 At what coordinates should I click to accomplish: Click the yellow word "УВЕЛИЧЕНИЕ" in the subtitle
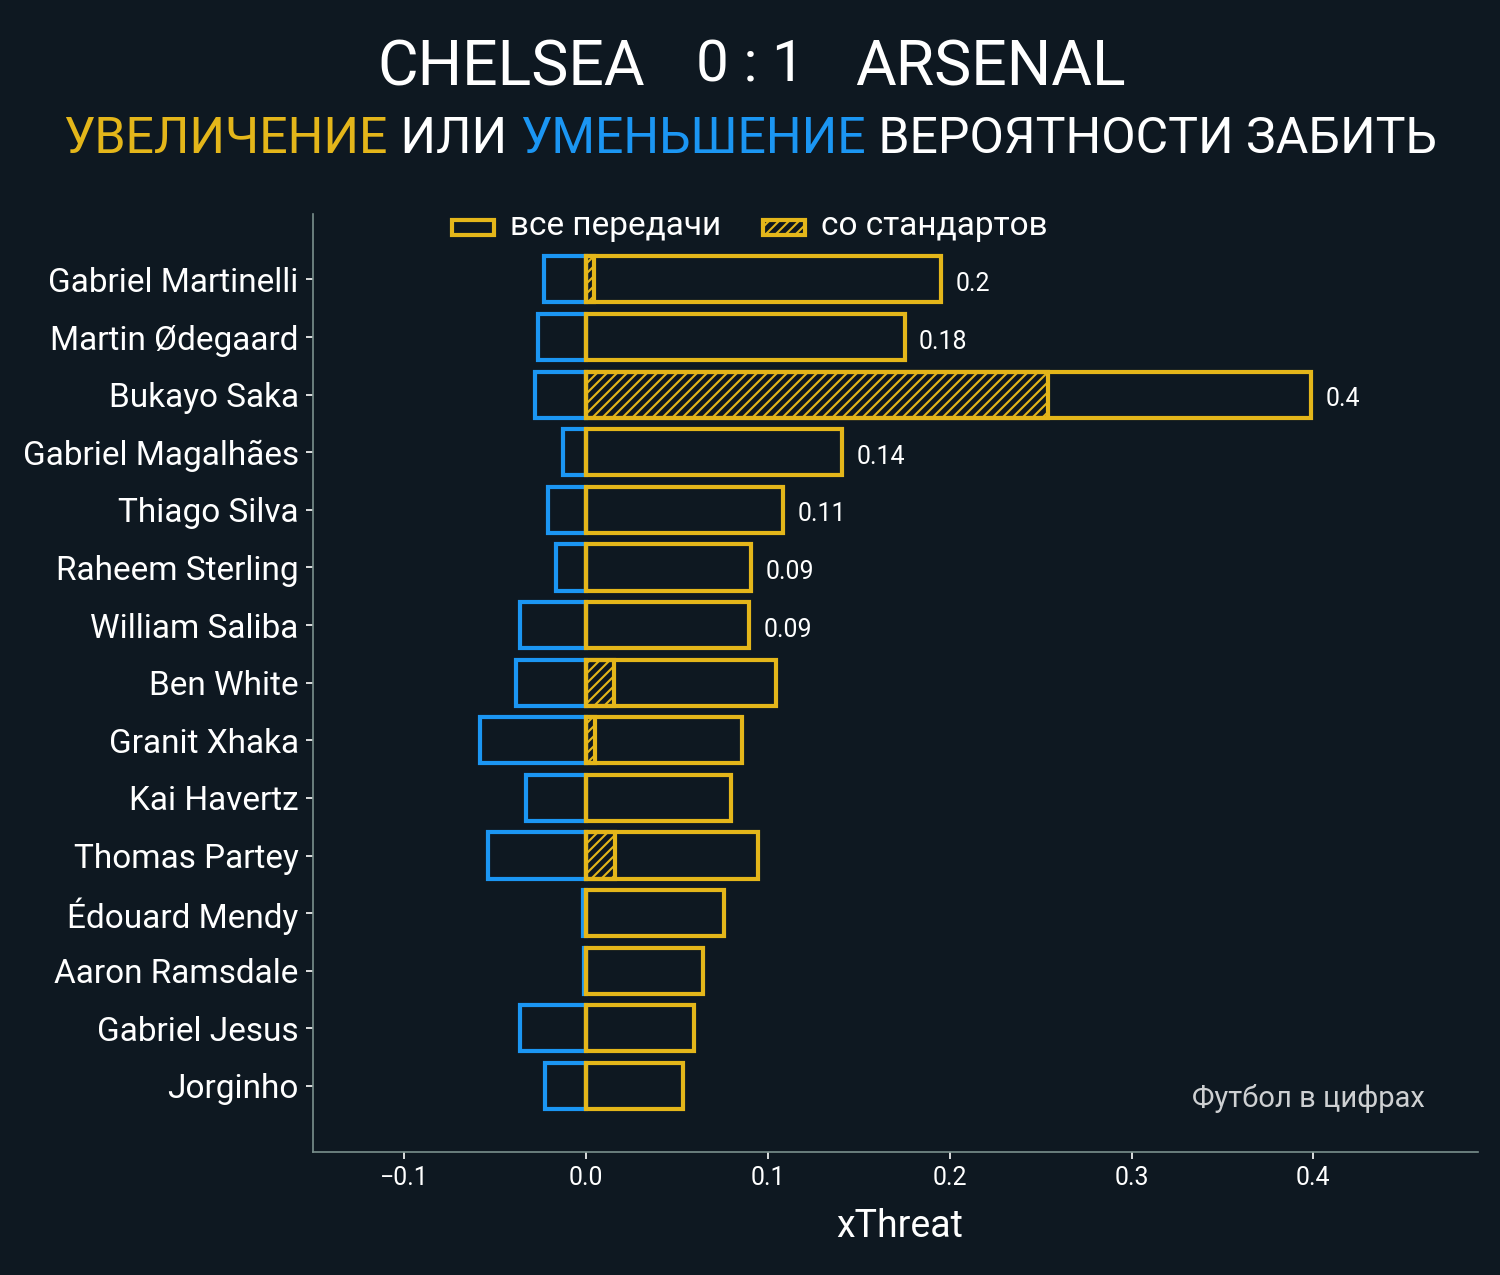tap(226, 137)
